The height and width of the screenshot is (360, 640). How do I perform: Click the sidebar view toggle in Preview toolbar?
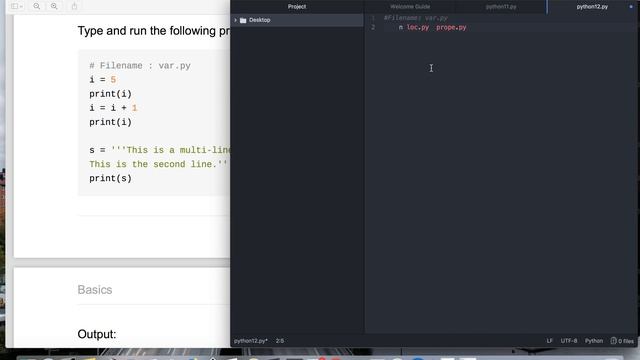coord(17,6)
